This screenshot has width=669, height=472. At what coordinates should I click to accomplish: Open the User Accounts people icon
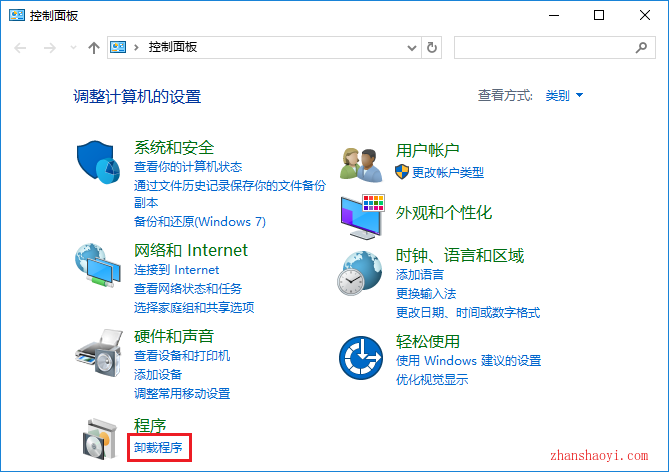tap(362, 165)
